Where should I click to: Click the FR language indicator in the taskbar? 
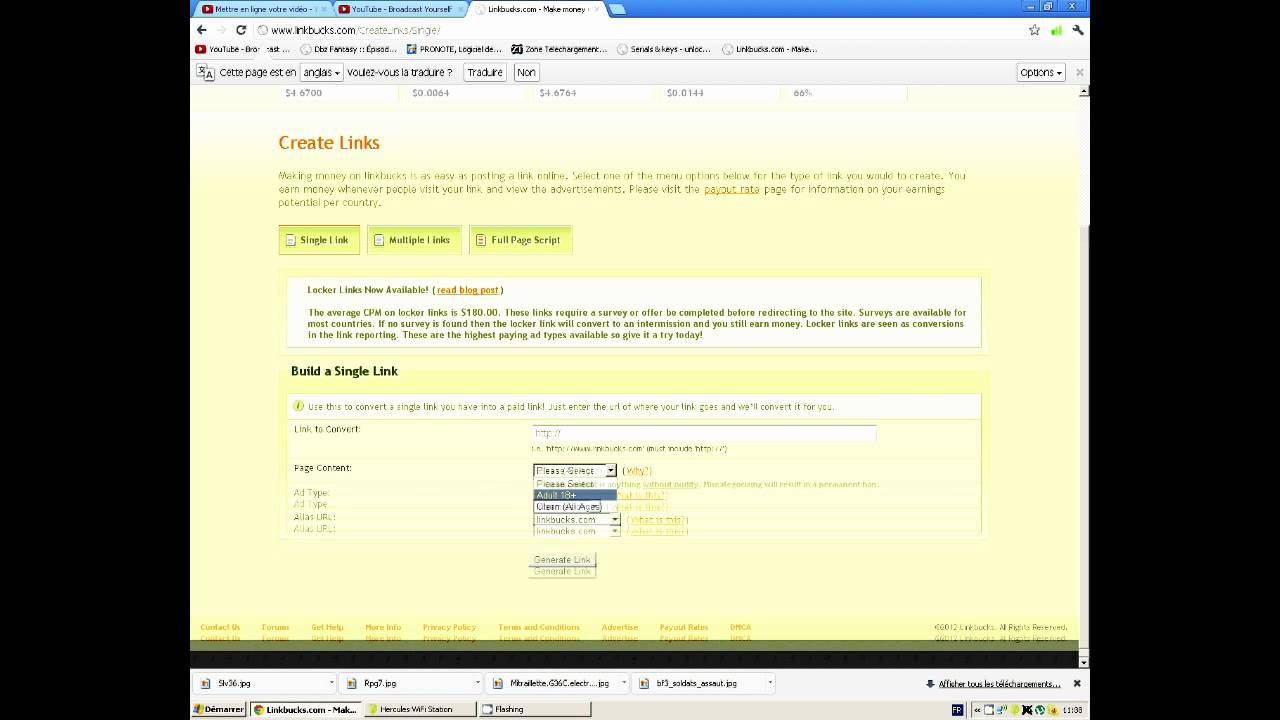pyautogui.click(x=957, y=710)
